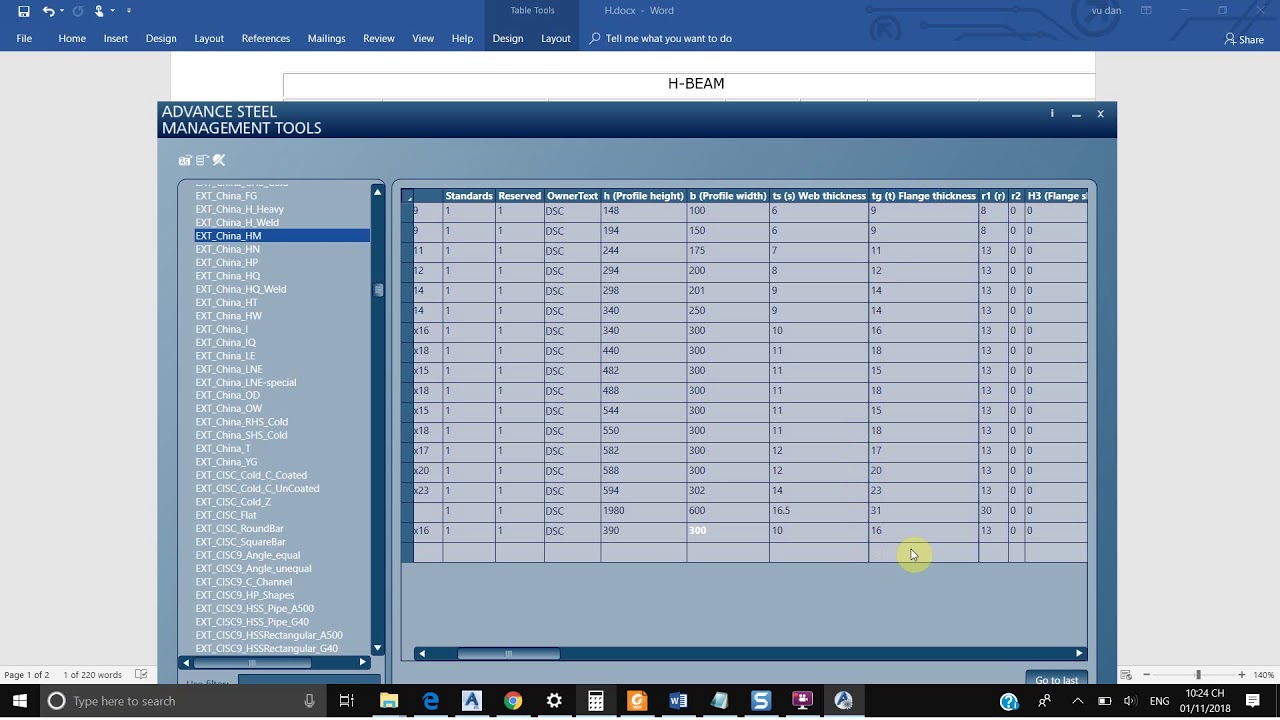The width and height of the screenshot is (1280, 720).
Task: Click the scroll up arrow of the table list
Action: point(377,191)
